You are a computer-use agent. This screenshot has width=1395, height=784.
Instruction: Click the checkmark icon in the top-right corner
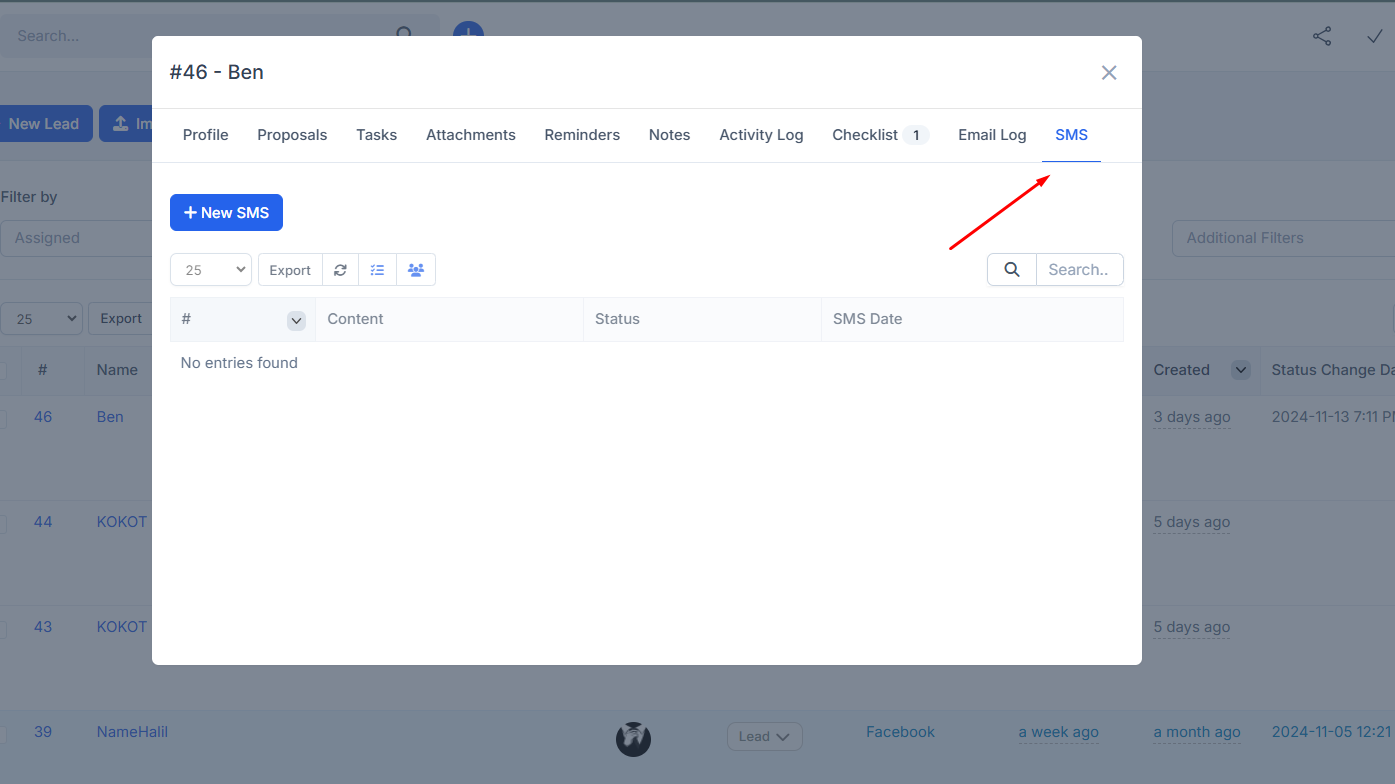click(x=1374, y=35)
